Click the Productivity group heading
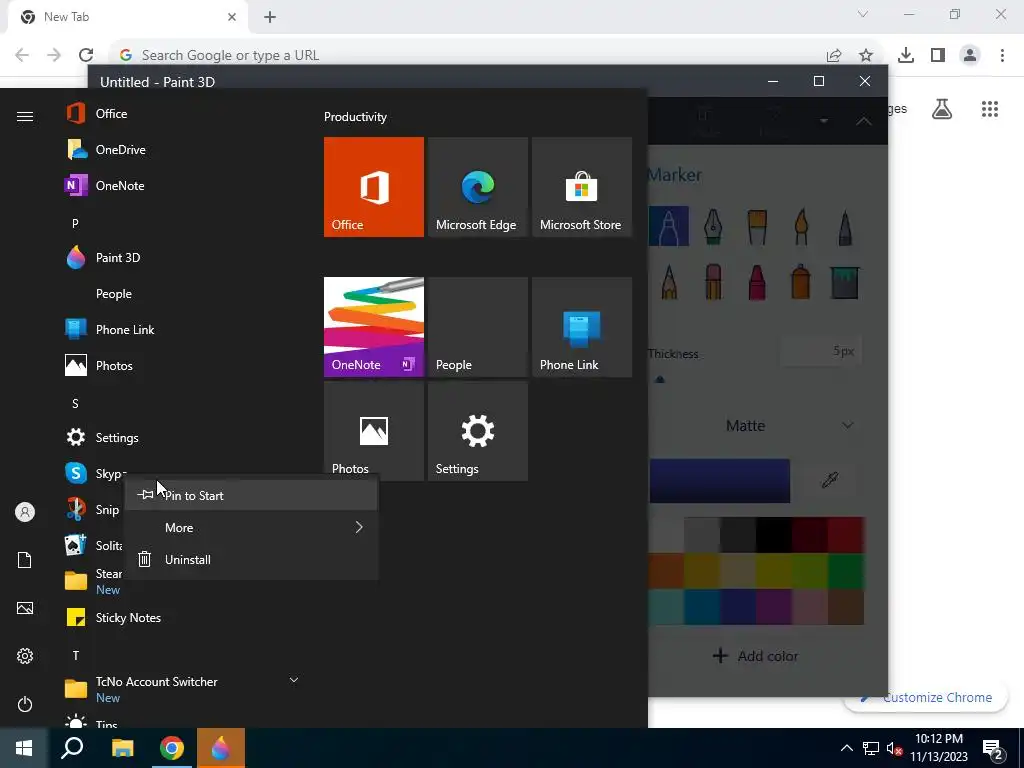 click(355, 117)
